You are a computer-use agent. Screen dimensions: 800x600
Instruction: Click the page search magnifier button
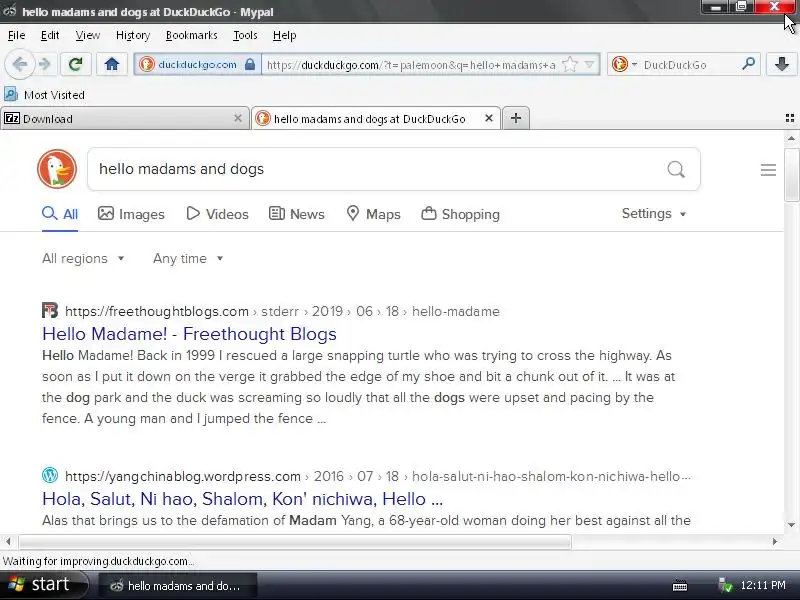click(x=676, y=169)
